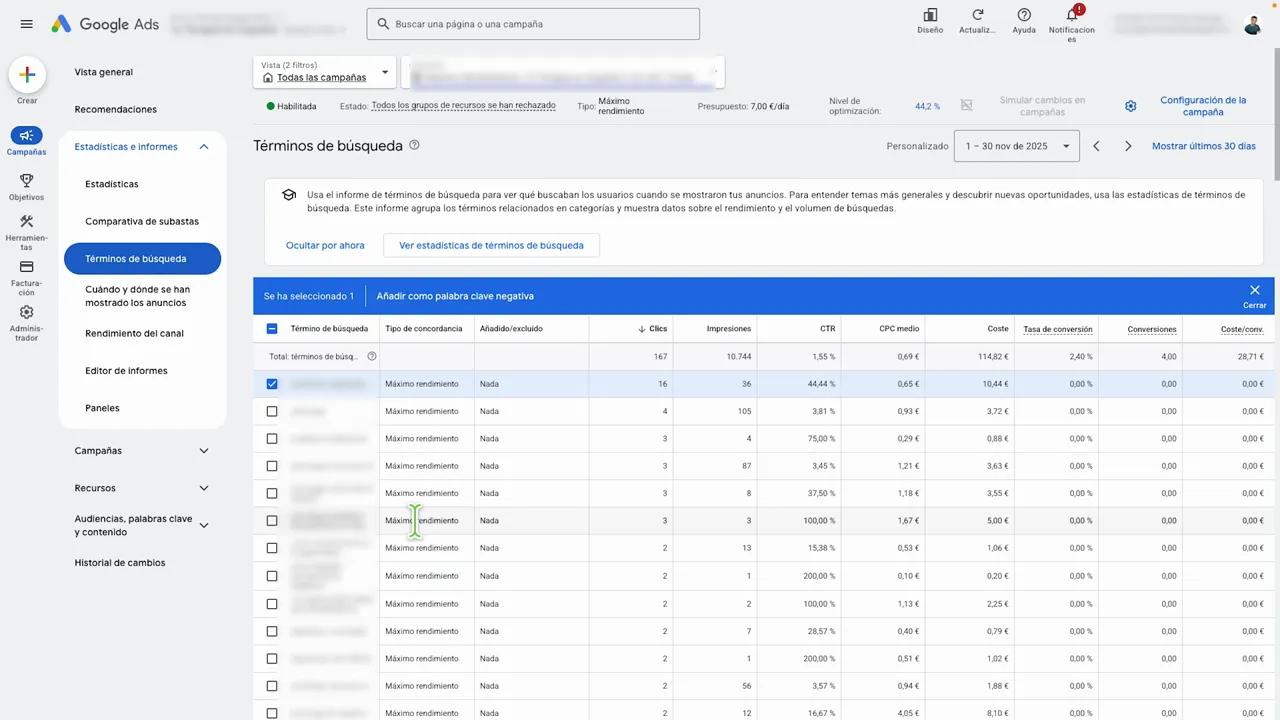Open the main hamburger menu

pos(27,24)
